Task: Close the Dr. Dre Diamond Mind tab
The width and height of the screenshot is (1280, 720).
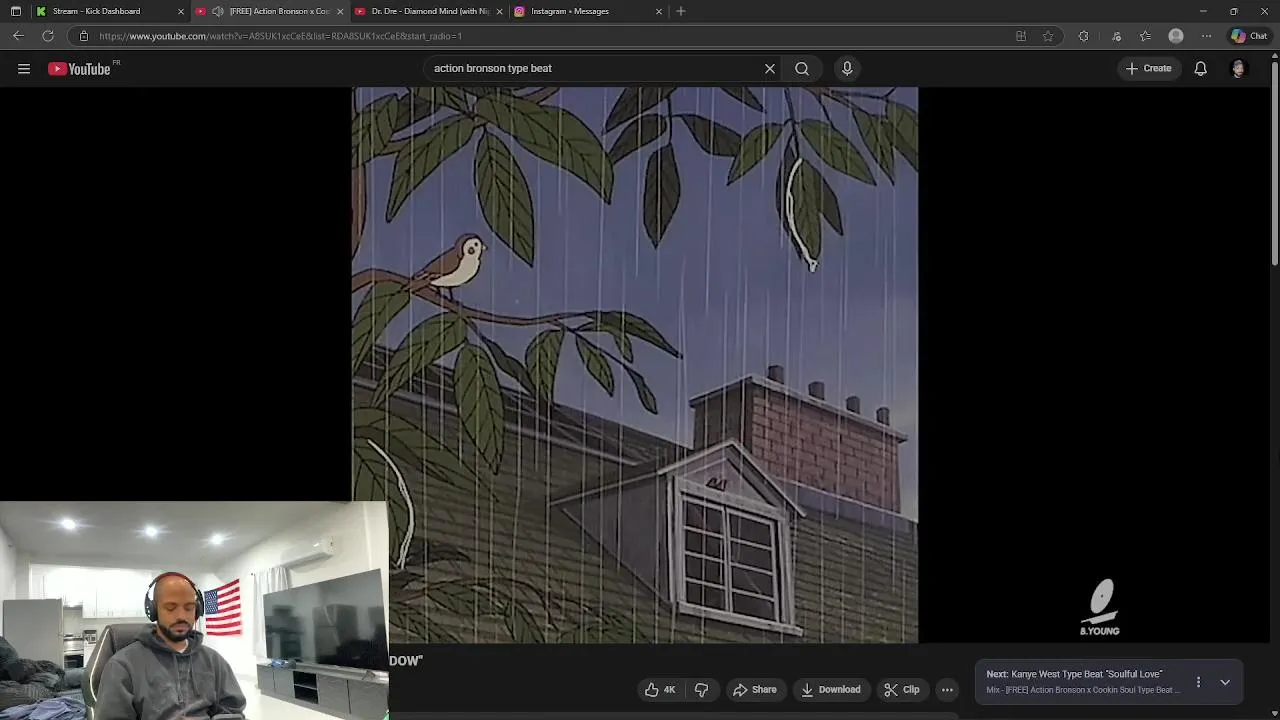Action: (499, 11)
